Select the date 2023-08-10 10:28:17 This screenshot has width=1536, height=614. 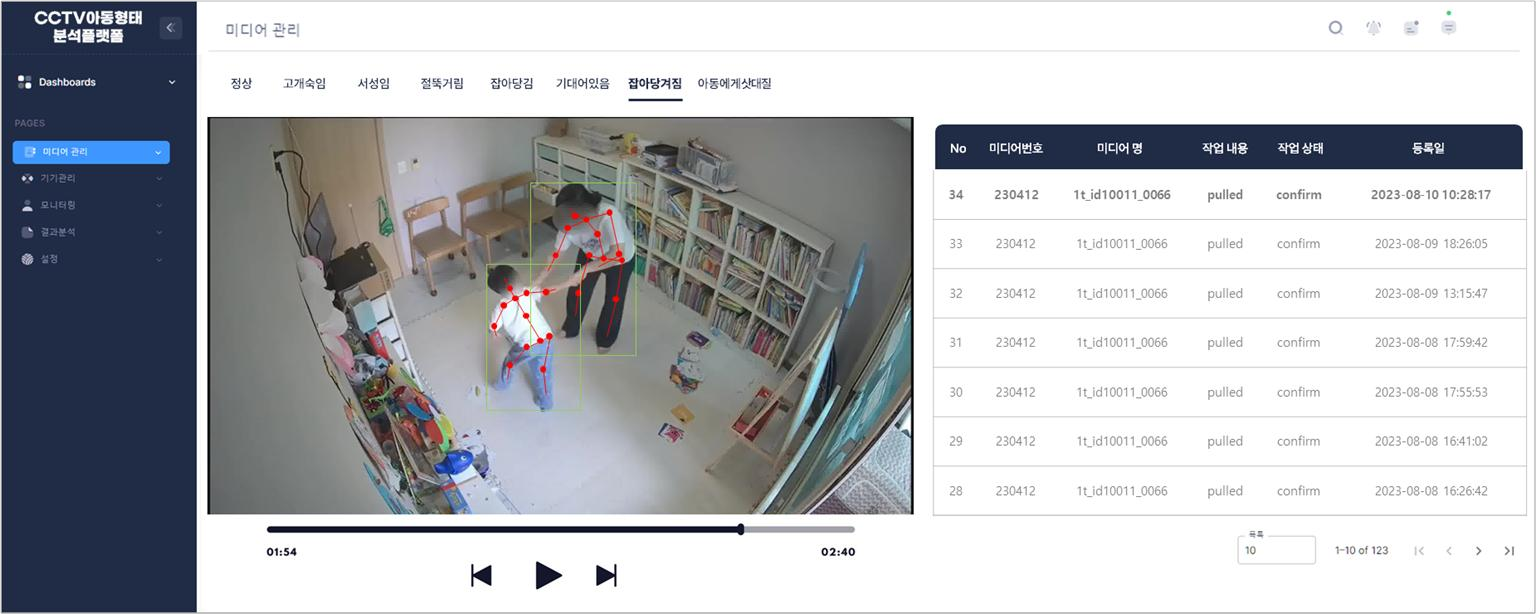1431,195
